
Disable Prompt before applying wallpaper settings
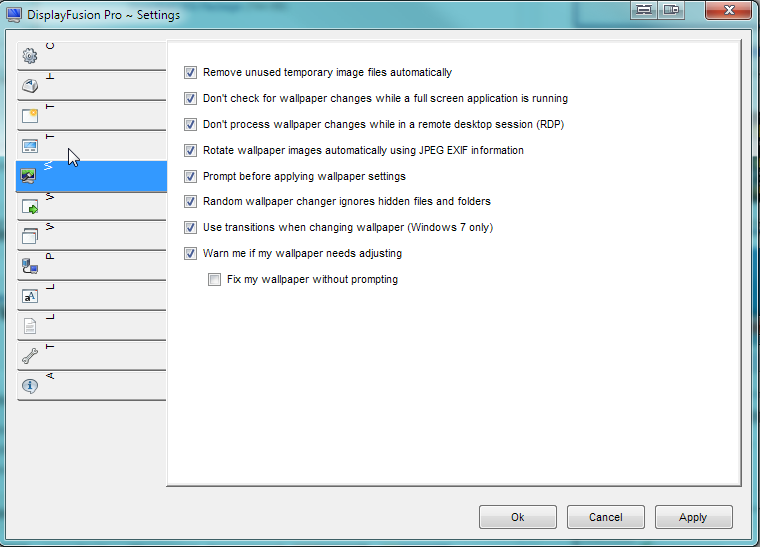point(191,177)
